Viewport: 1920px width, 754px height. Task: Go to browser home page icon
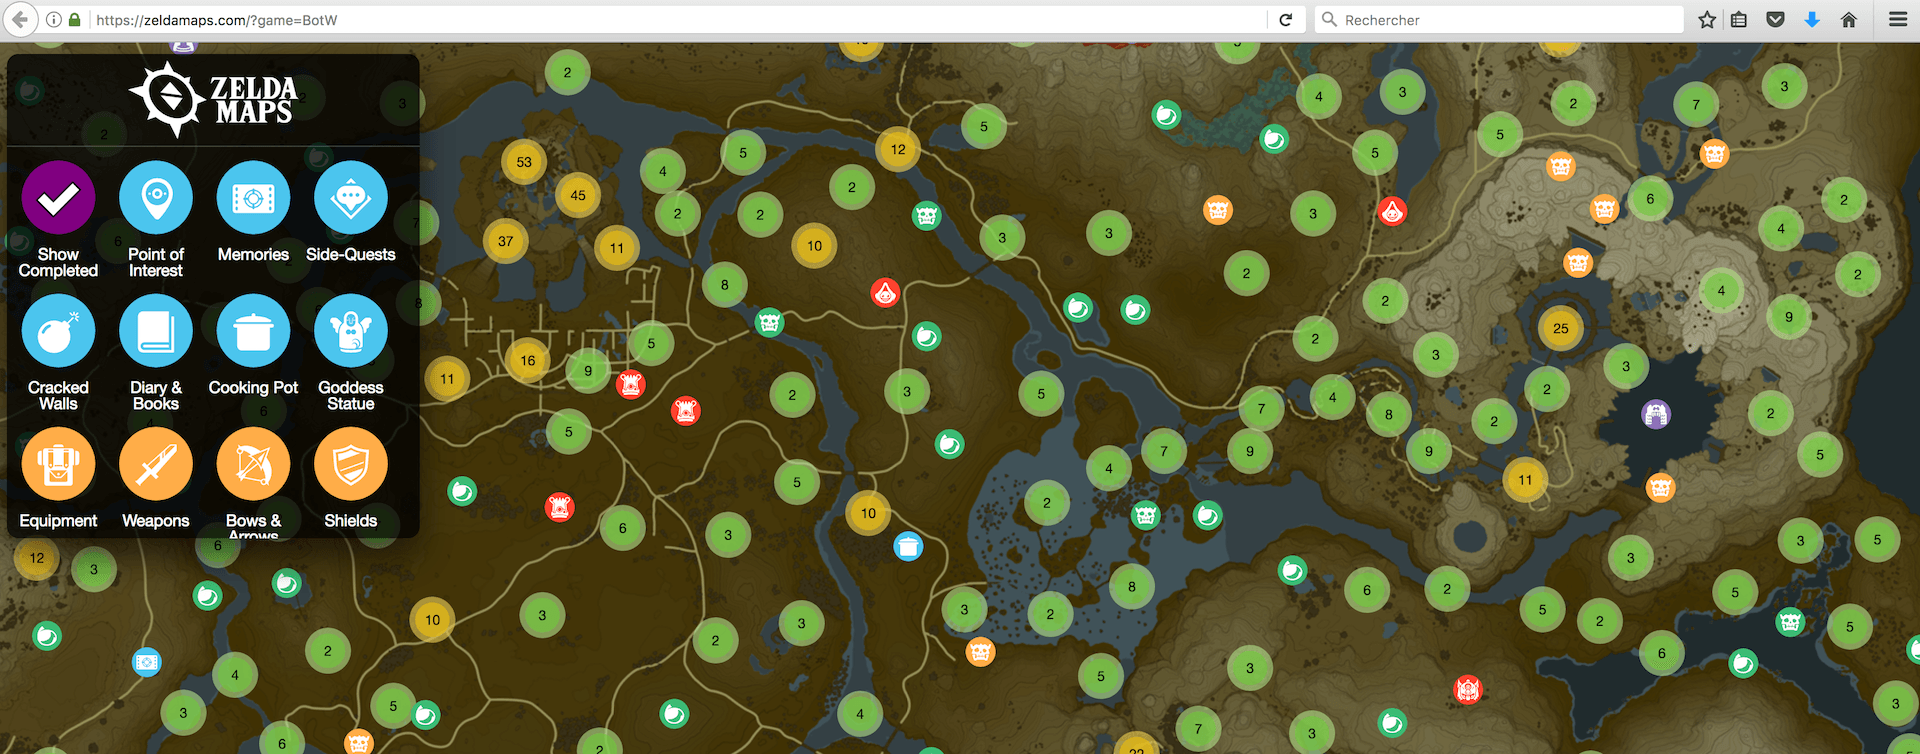tap(1848, 20)
